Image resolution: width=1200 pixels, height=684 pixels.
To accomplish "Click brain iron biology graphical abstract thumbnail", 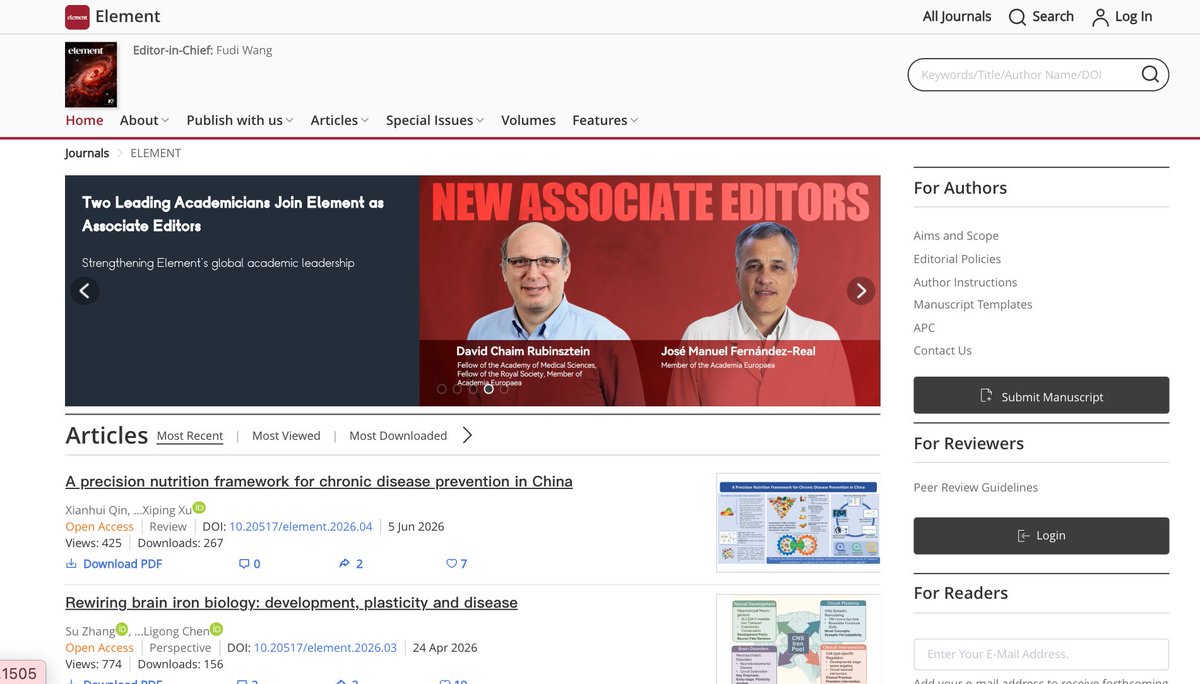I will coord(798,639).
